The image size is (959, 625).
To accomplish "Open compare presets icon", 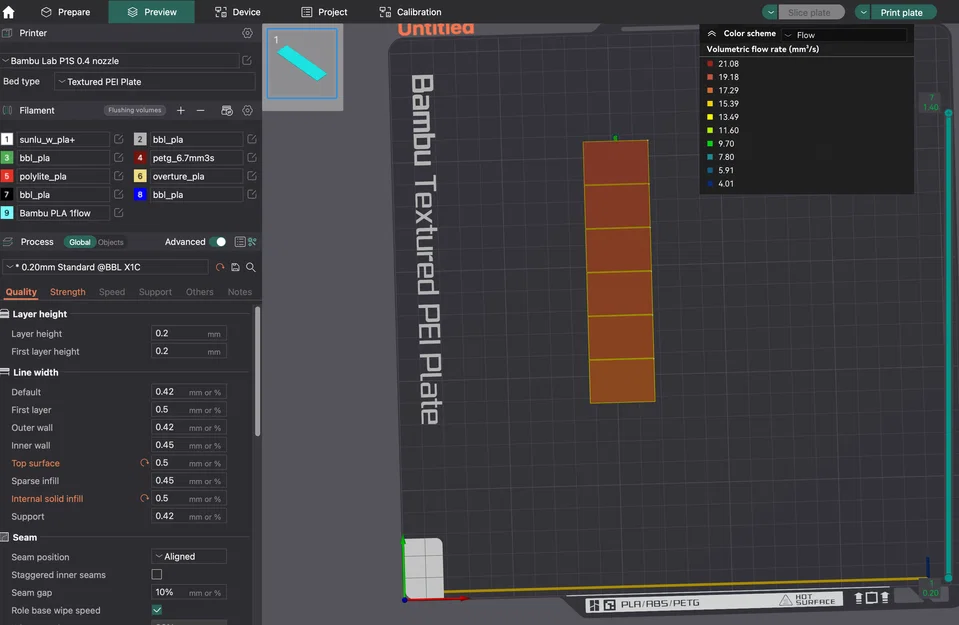I will (252, 242).
